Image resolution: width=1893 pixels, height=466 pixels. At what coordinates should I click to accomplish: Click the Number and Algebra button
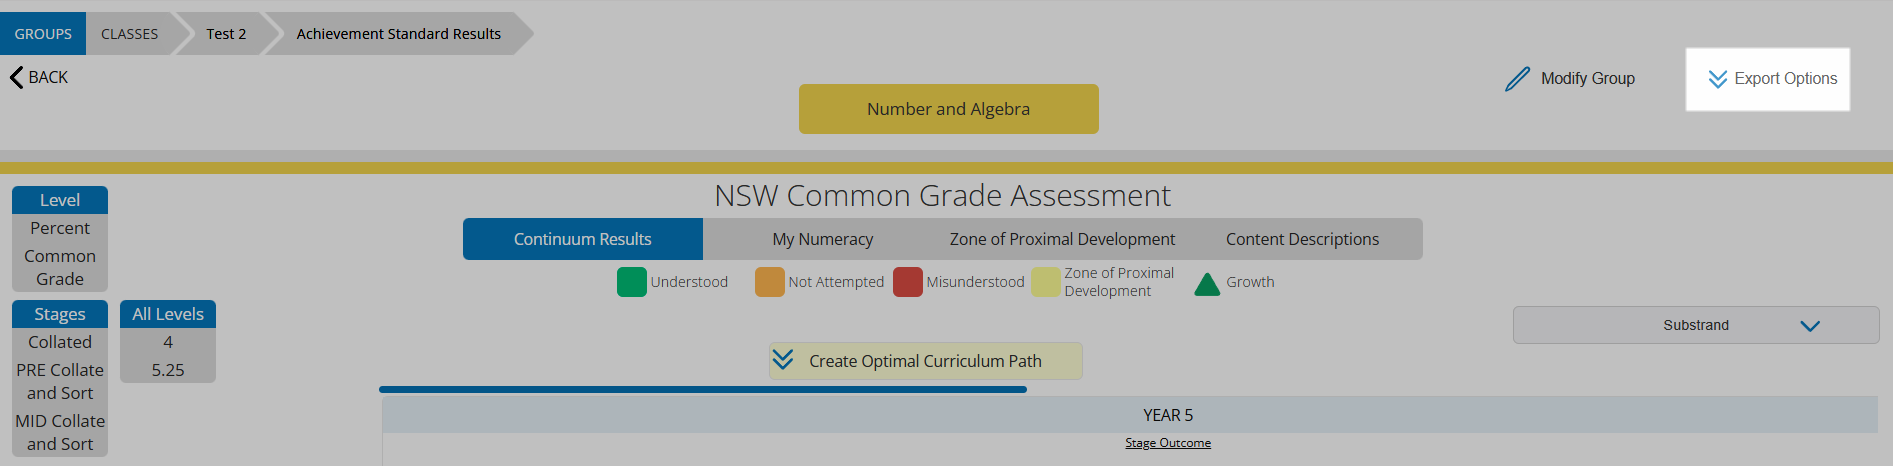[x=949, y=109]
